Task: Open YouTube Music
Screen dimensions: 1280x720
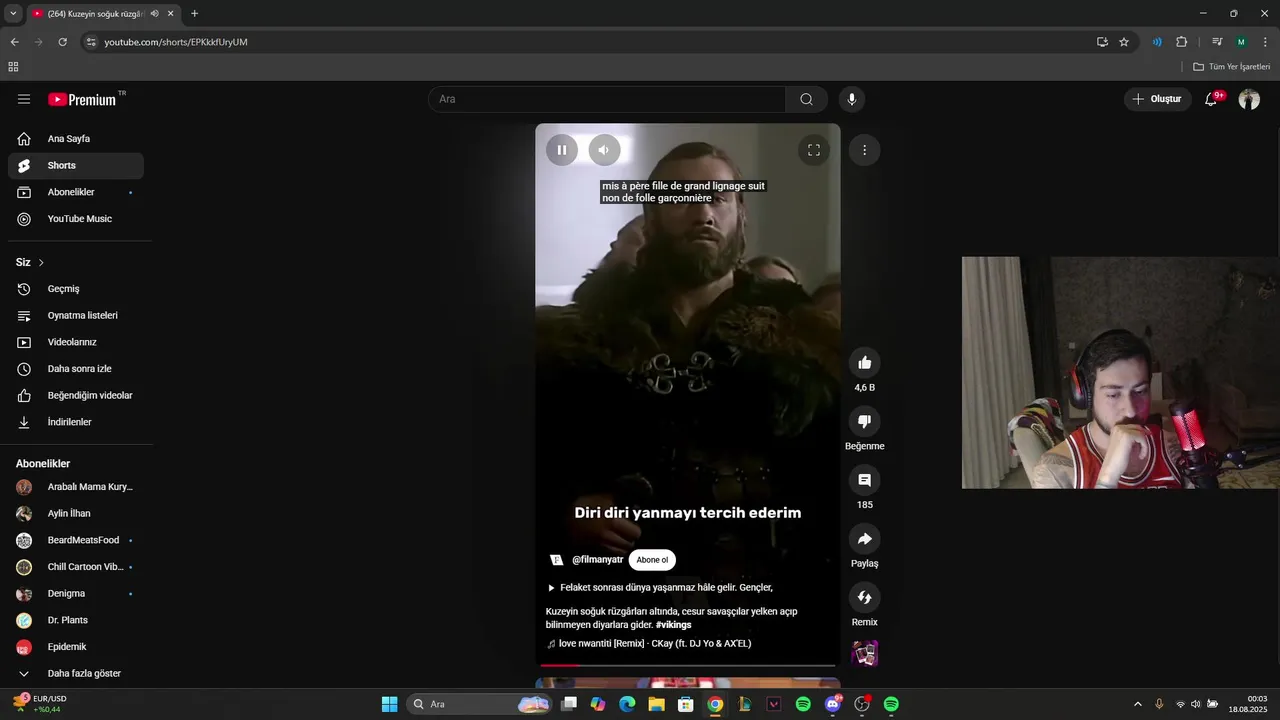Action: [x=76, y=219]
